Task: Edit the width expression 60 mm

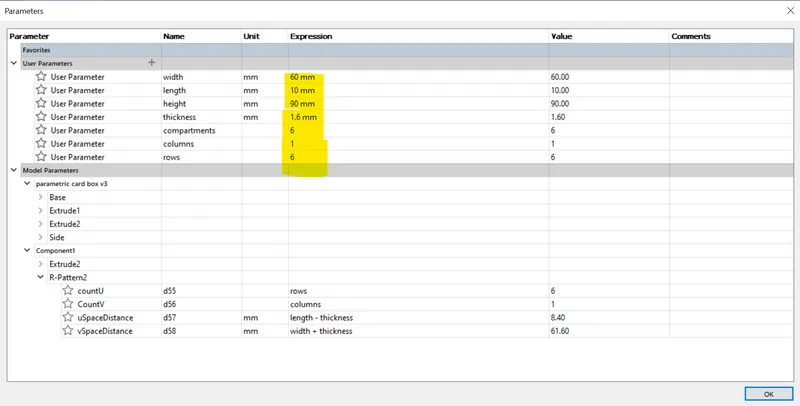Action: pyautogui.click(x=418, y=77)
